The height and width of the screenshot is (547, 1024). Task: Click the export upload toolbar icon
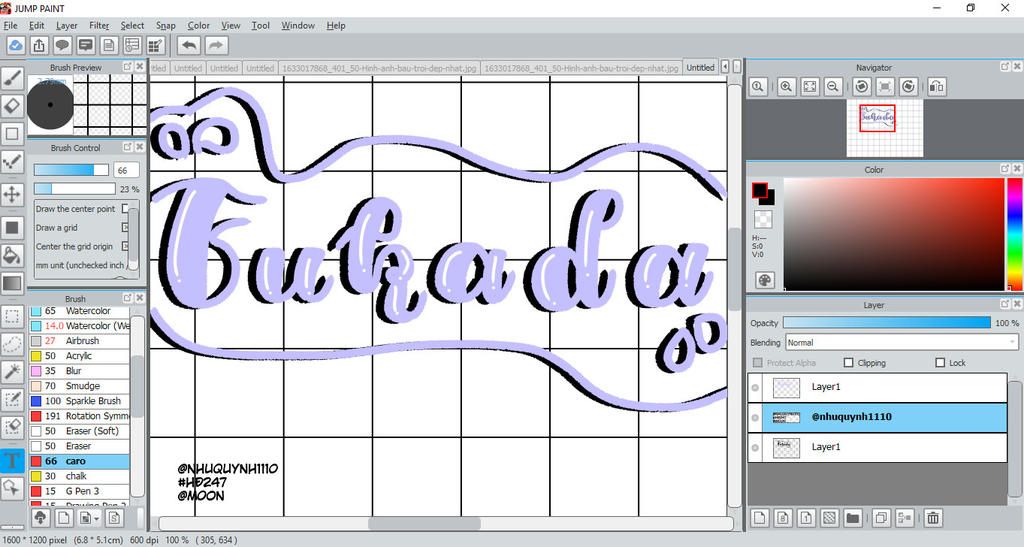39,45
